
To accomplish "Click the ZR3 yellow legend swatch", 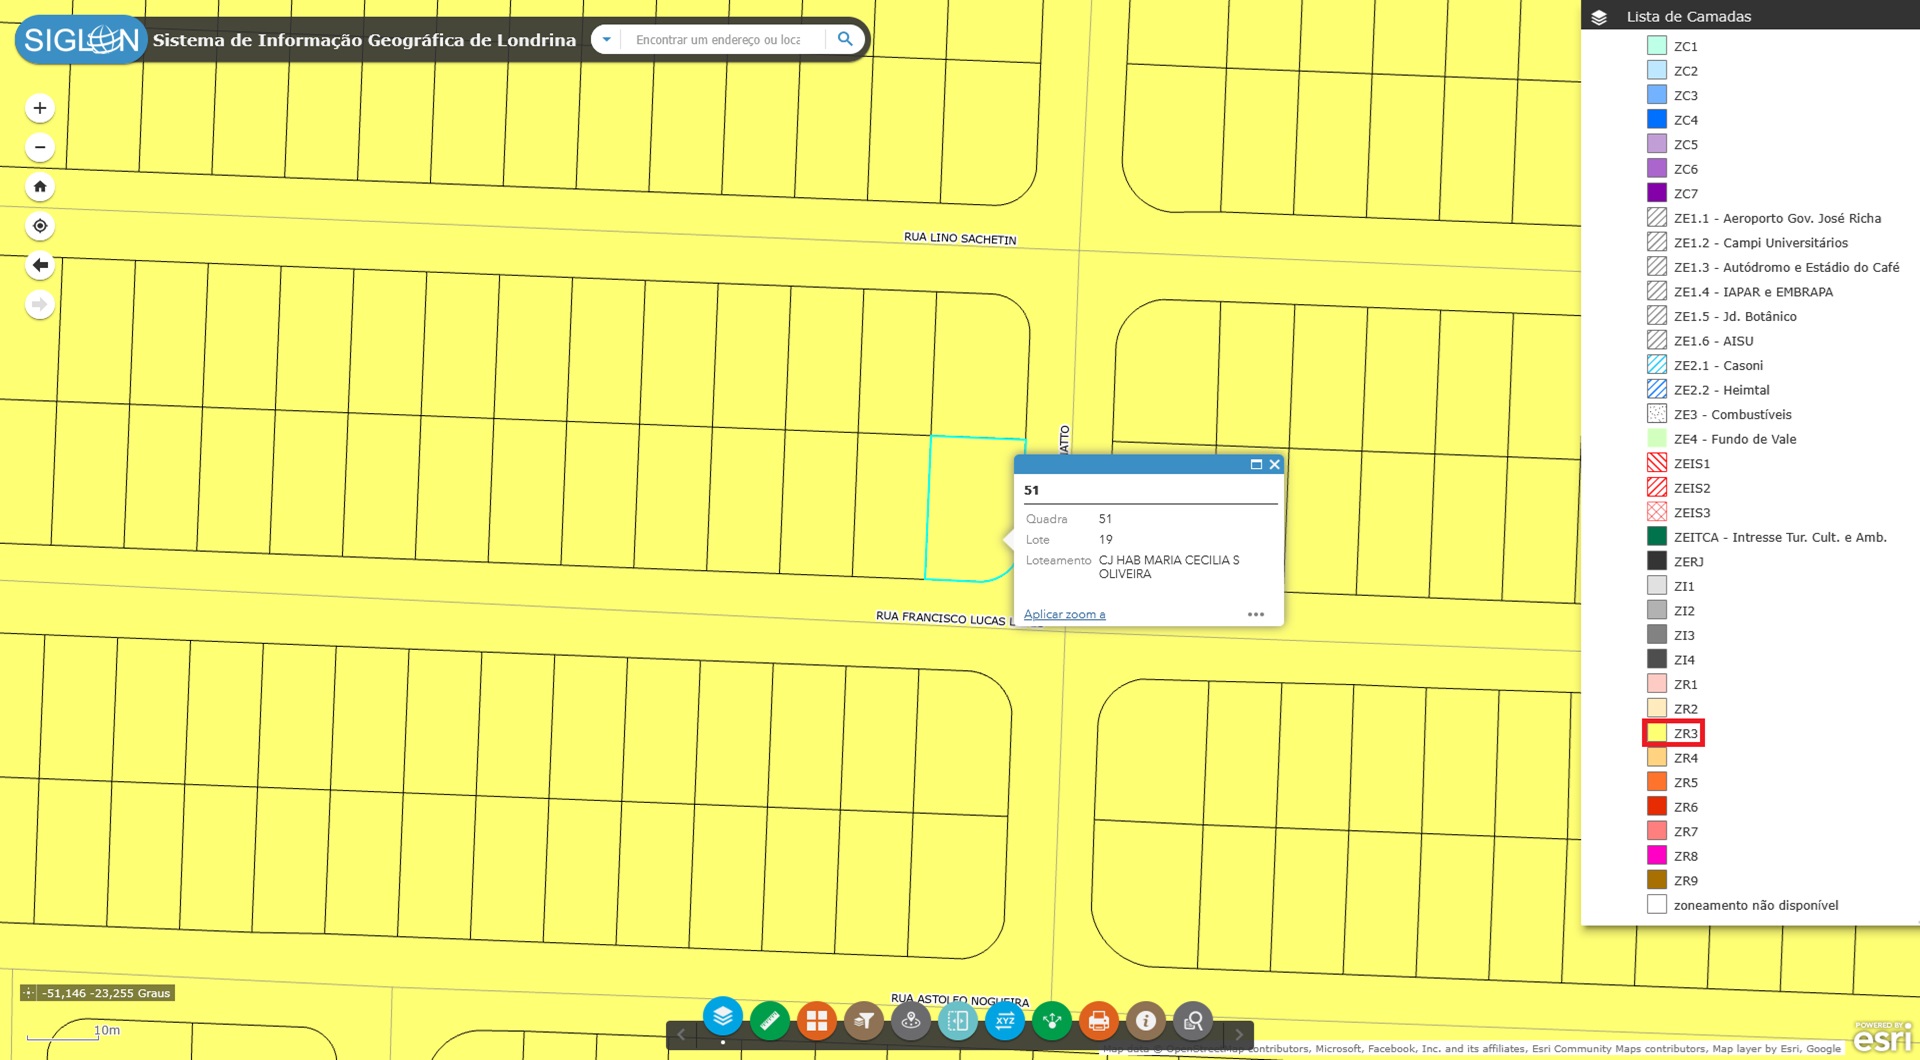I will [1657, 733].
